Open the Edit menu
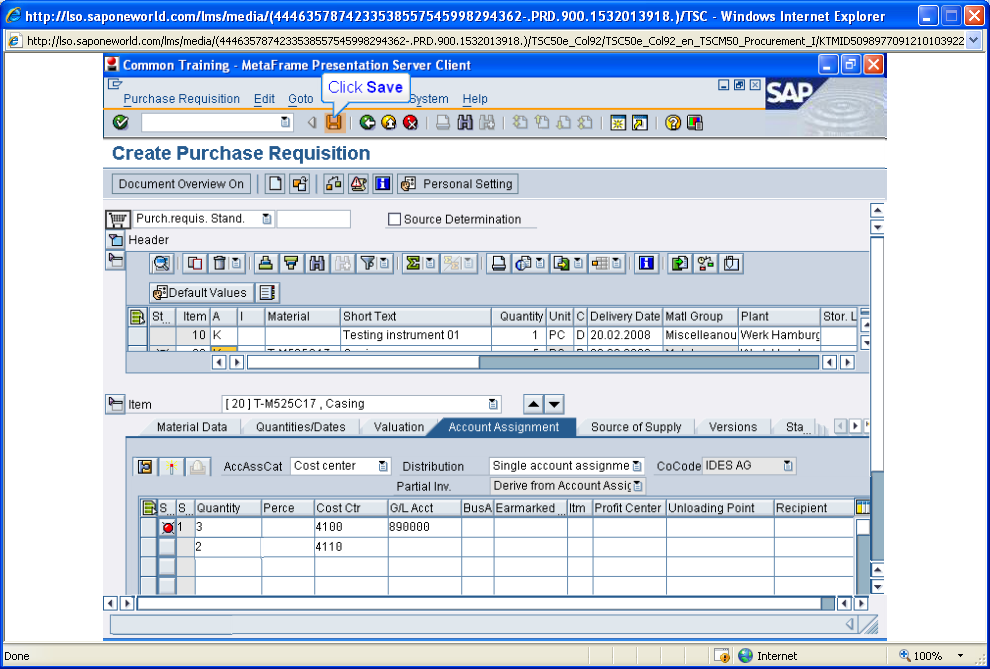The image size is (990, 669). (x=264, y=98)
